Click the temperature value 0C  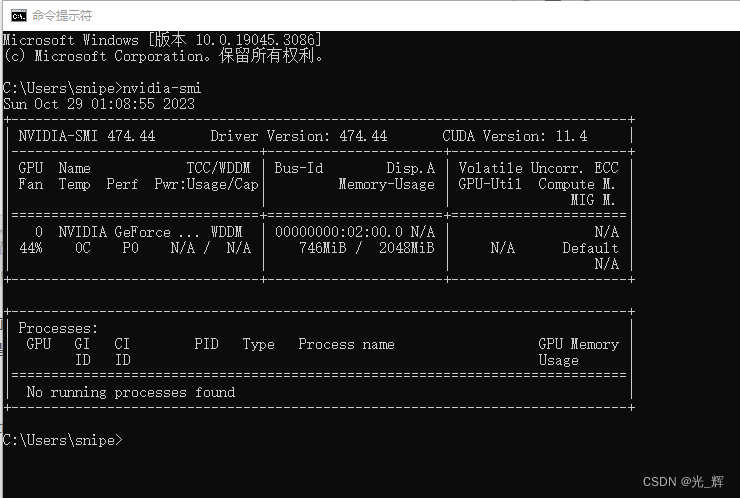point(83,248)
